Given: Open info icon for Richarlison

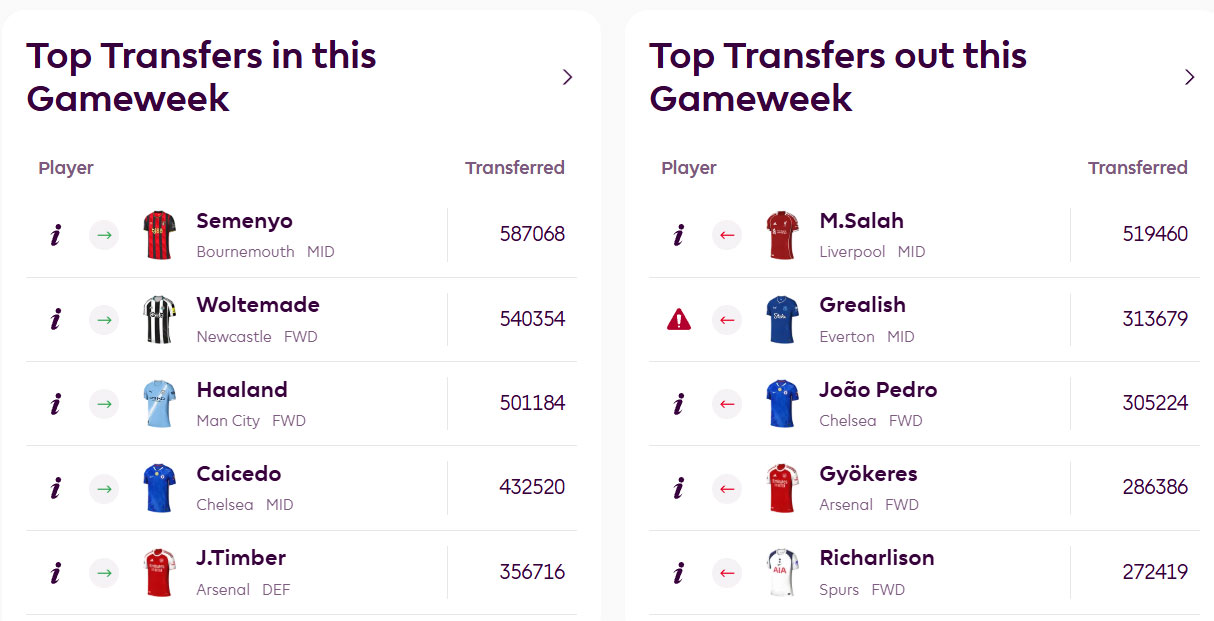Looking at the screenshot, I should click(679, 573).
